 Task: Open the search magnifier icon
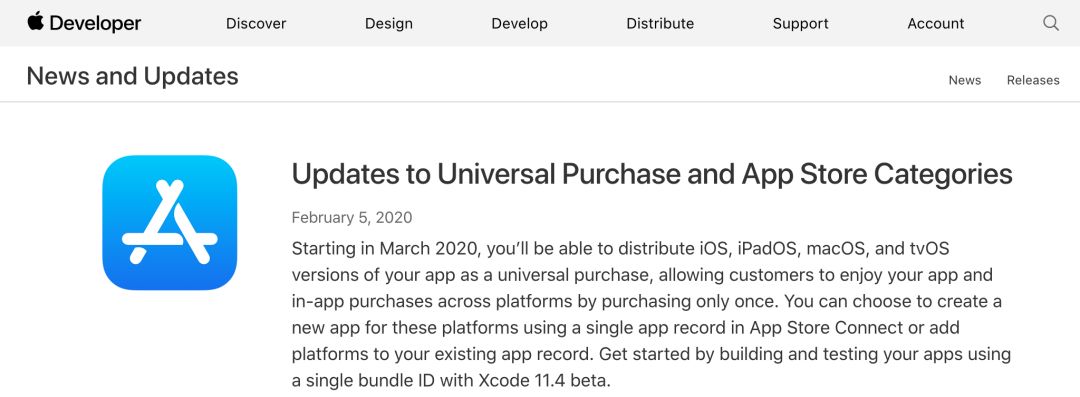[1050, 23]
